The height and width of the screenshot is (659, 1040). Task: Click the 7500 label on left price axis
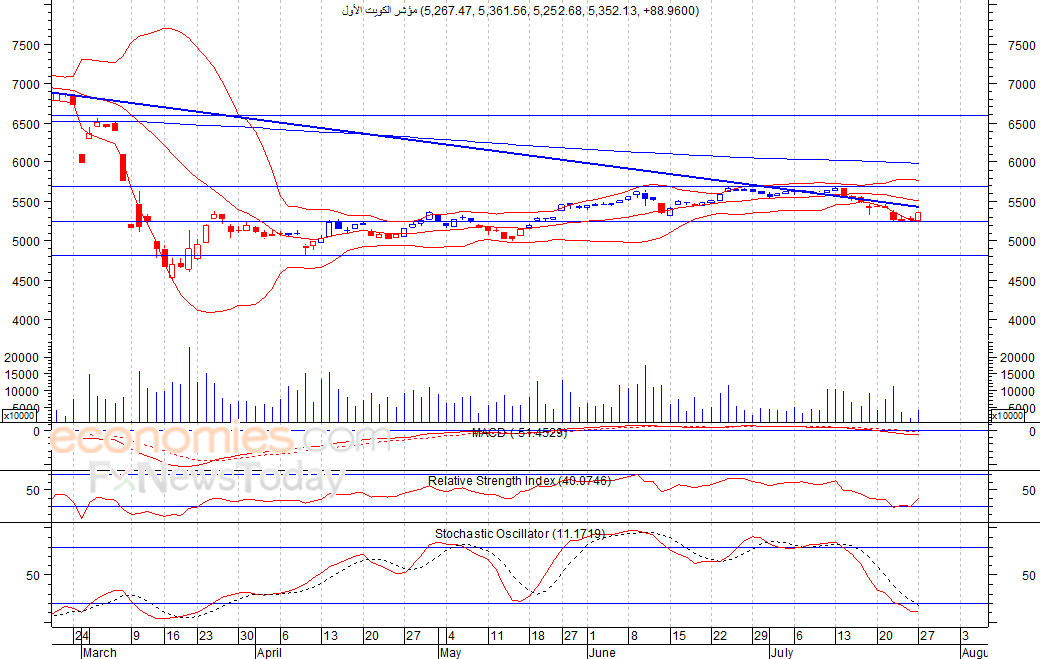[26, 46]
